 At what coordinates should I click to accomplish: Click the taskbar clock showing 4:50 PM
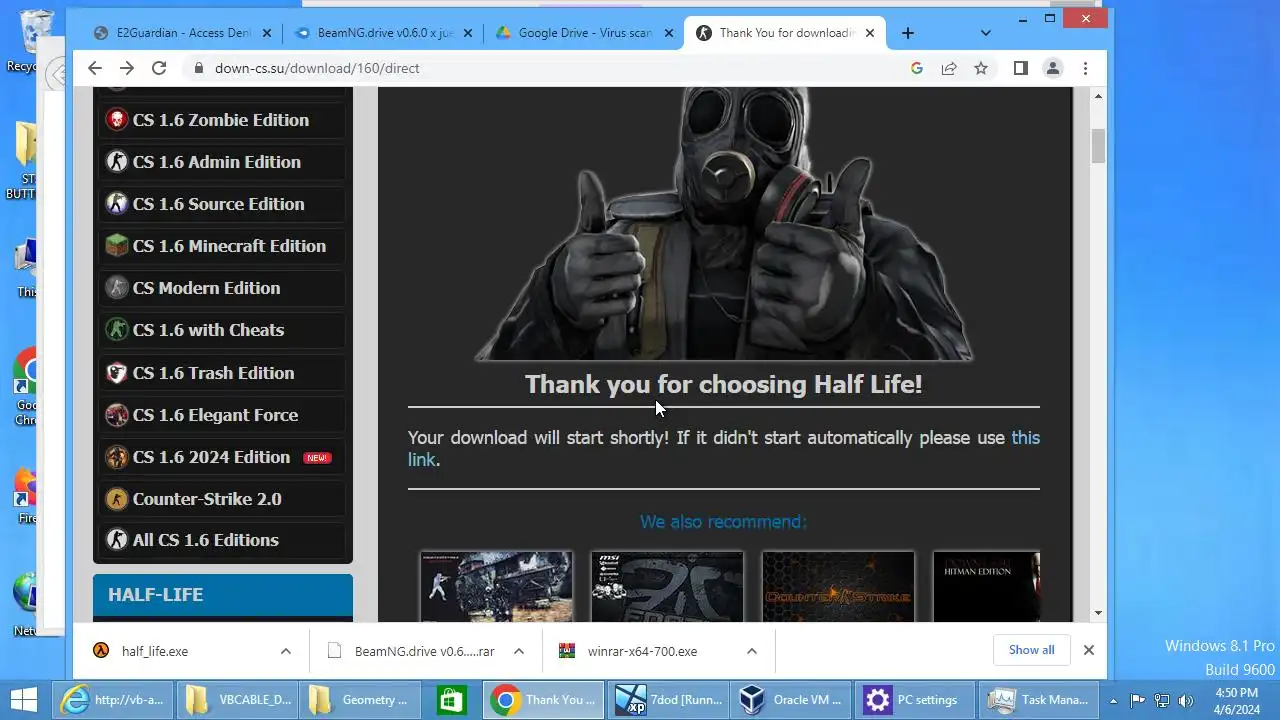coord(1237,700)
